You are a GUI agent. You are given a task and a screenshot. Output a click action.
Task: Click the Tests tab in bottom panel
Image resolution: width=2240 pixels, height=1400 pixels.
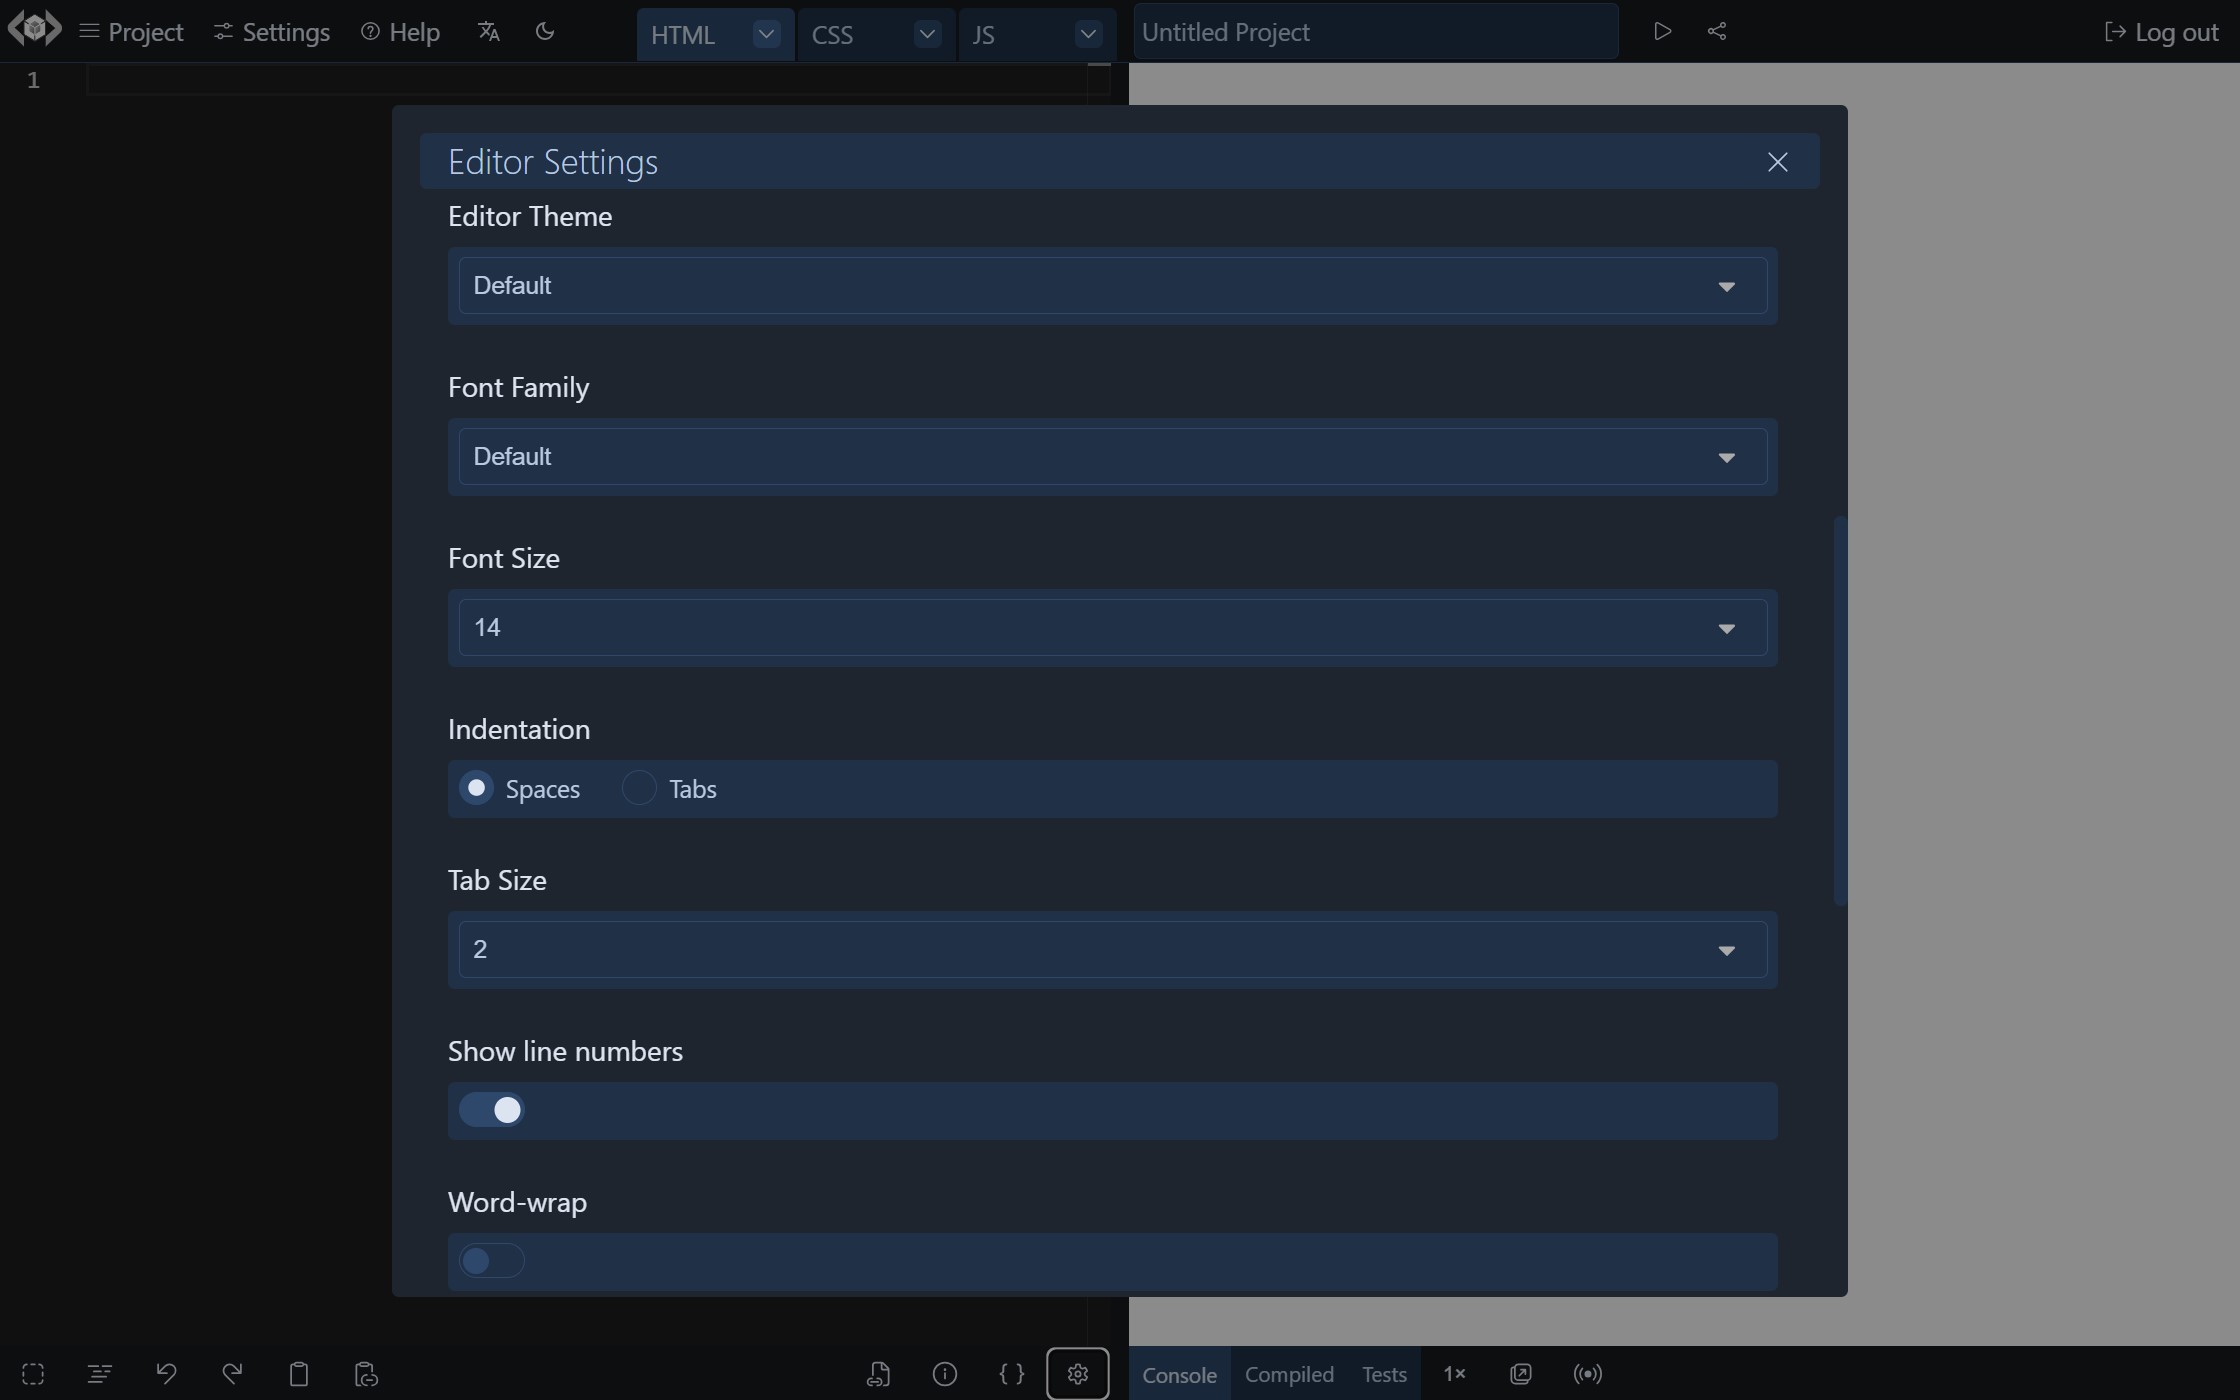point(1382,1373)
